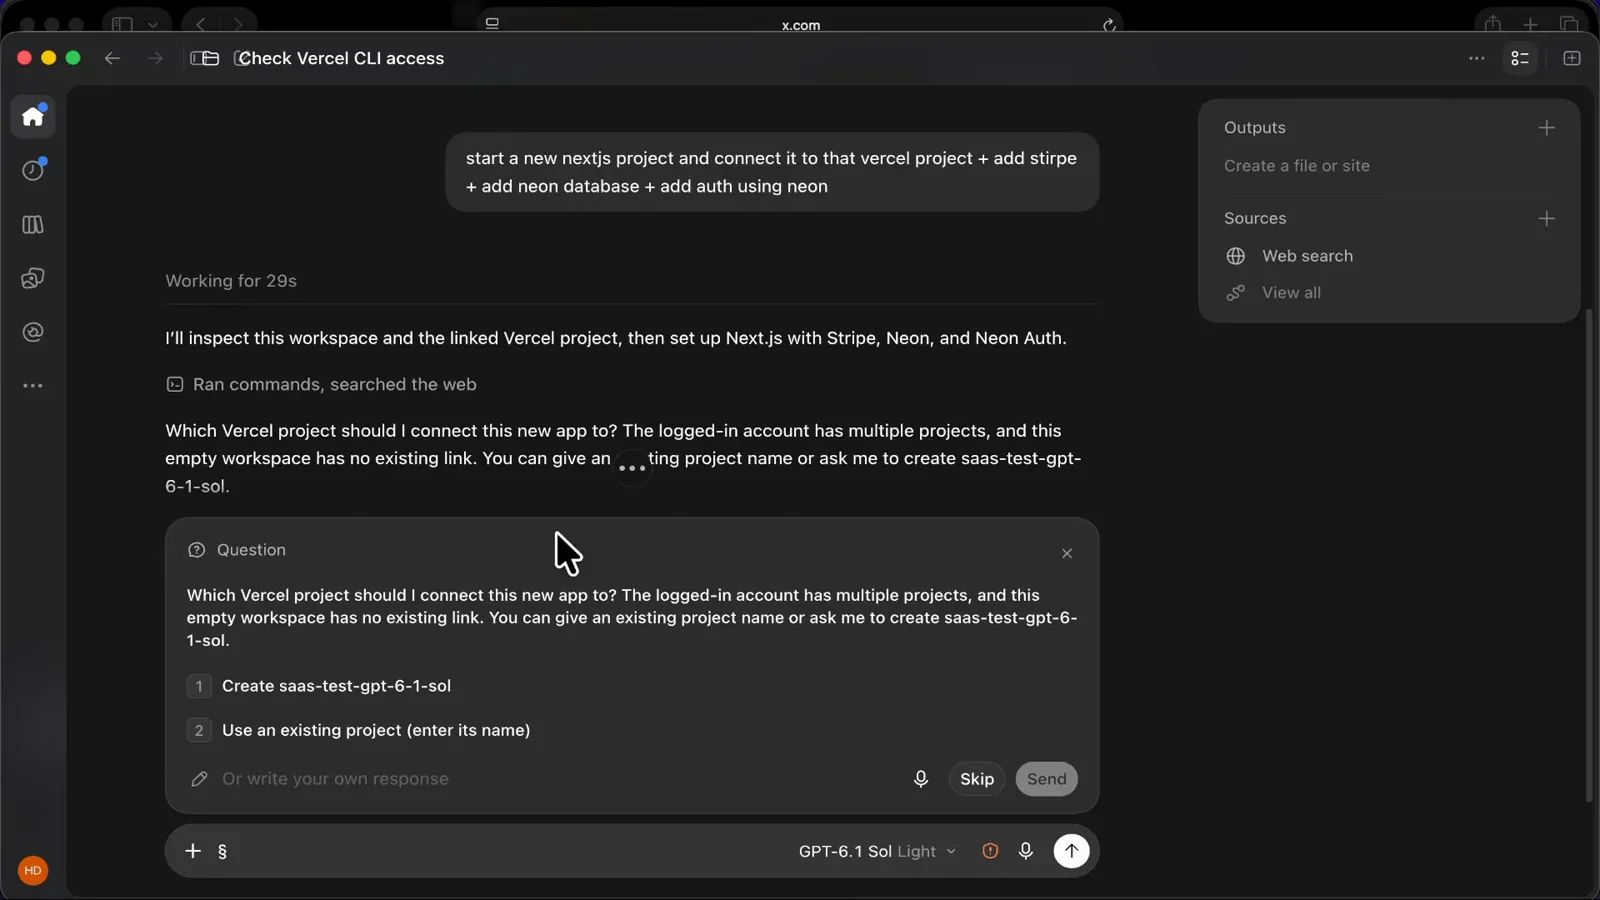Image resolution: width=1600 pixels, height=900 pixels.
Task: Click the HD user avatar
Action: coord(33,871)
